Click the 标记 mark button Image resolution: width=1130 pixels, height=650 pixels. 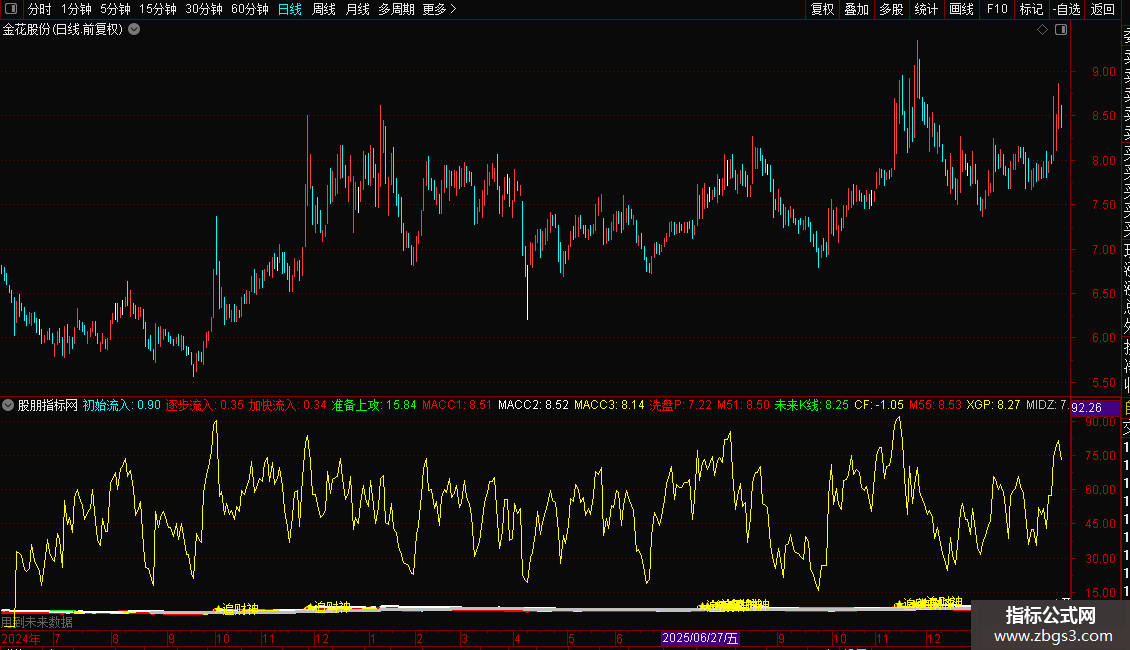coord(1031,9)
